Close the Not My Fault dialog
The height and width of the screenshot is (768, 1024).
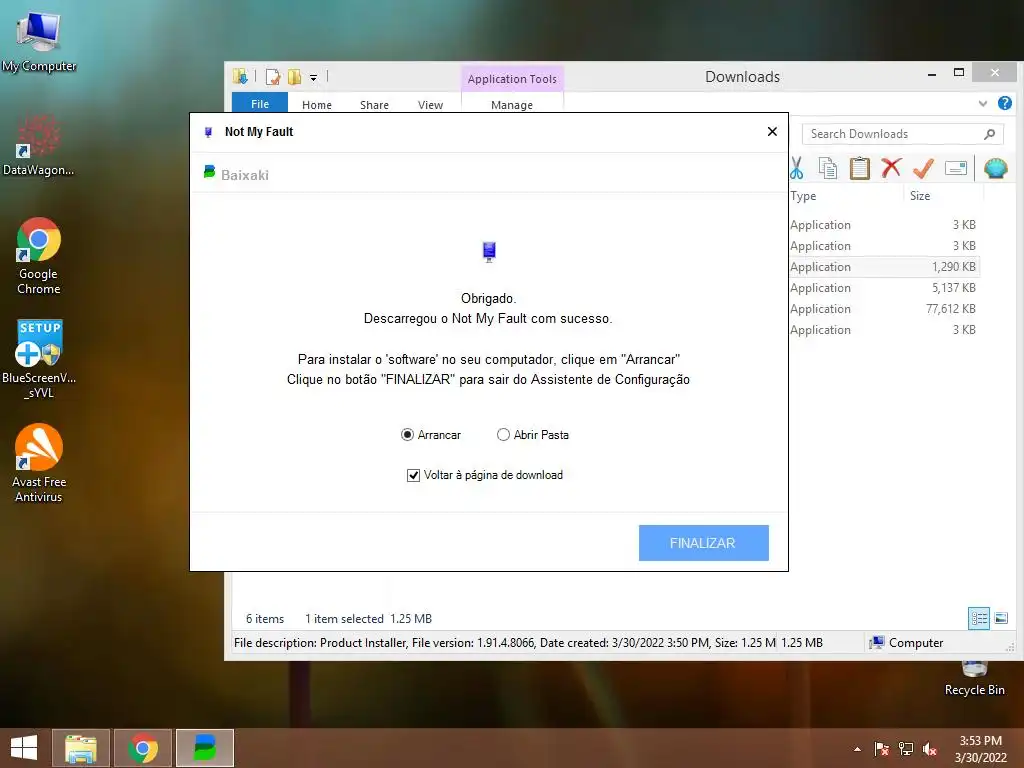[x=772, y=132]
